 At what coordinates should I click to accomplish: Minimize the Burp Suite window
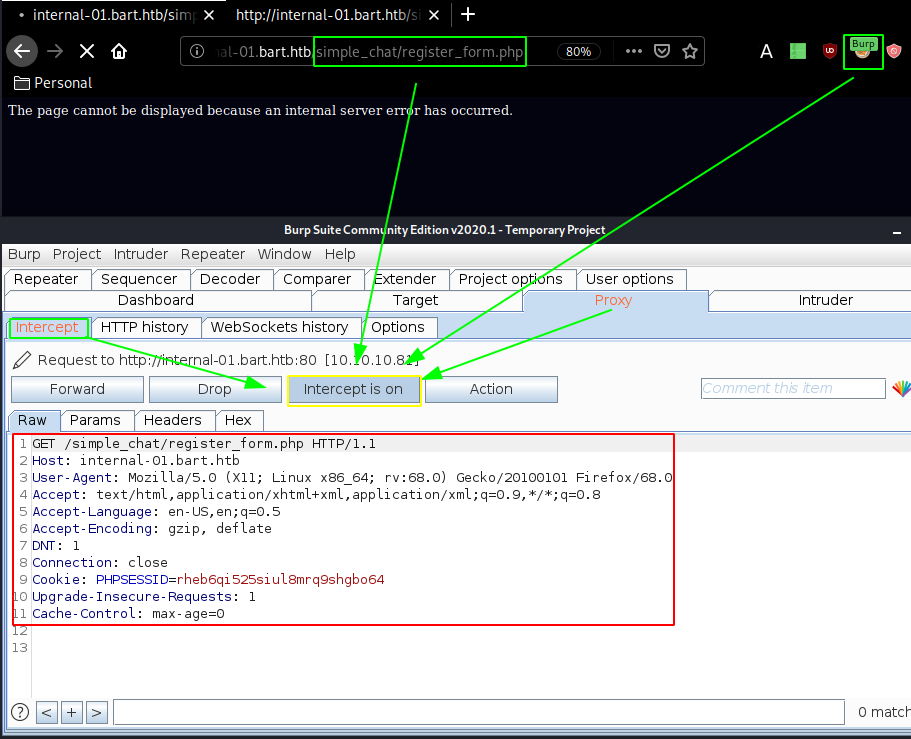point(897,232)
